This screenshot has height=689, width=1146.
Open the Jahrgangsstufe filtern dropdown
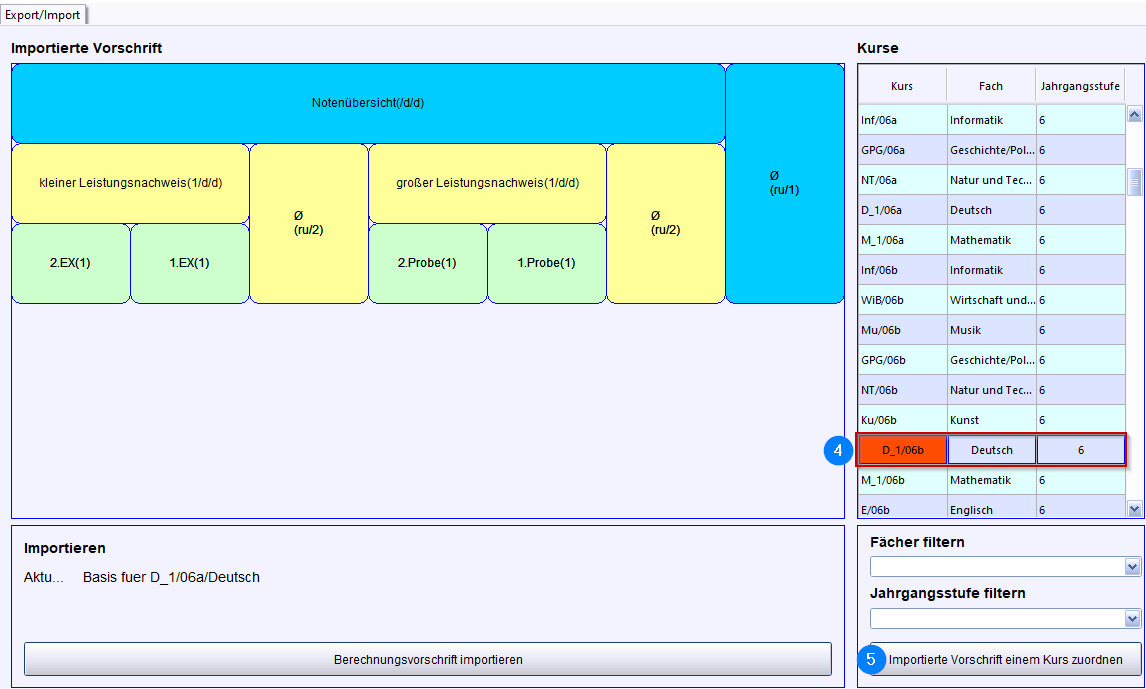coord(1132,619)
